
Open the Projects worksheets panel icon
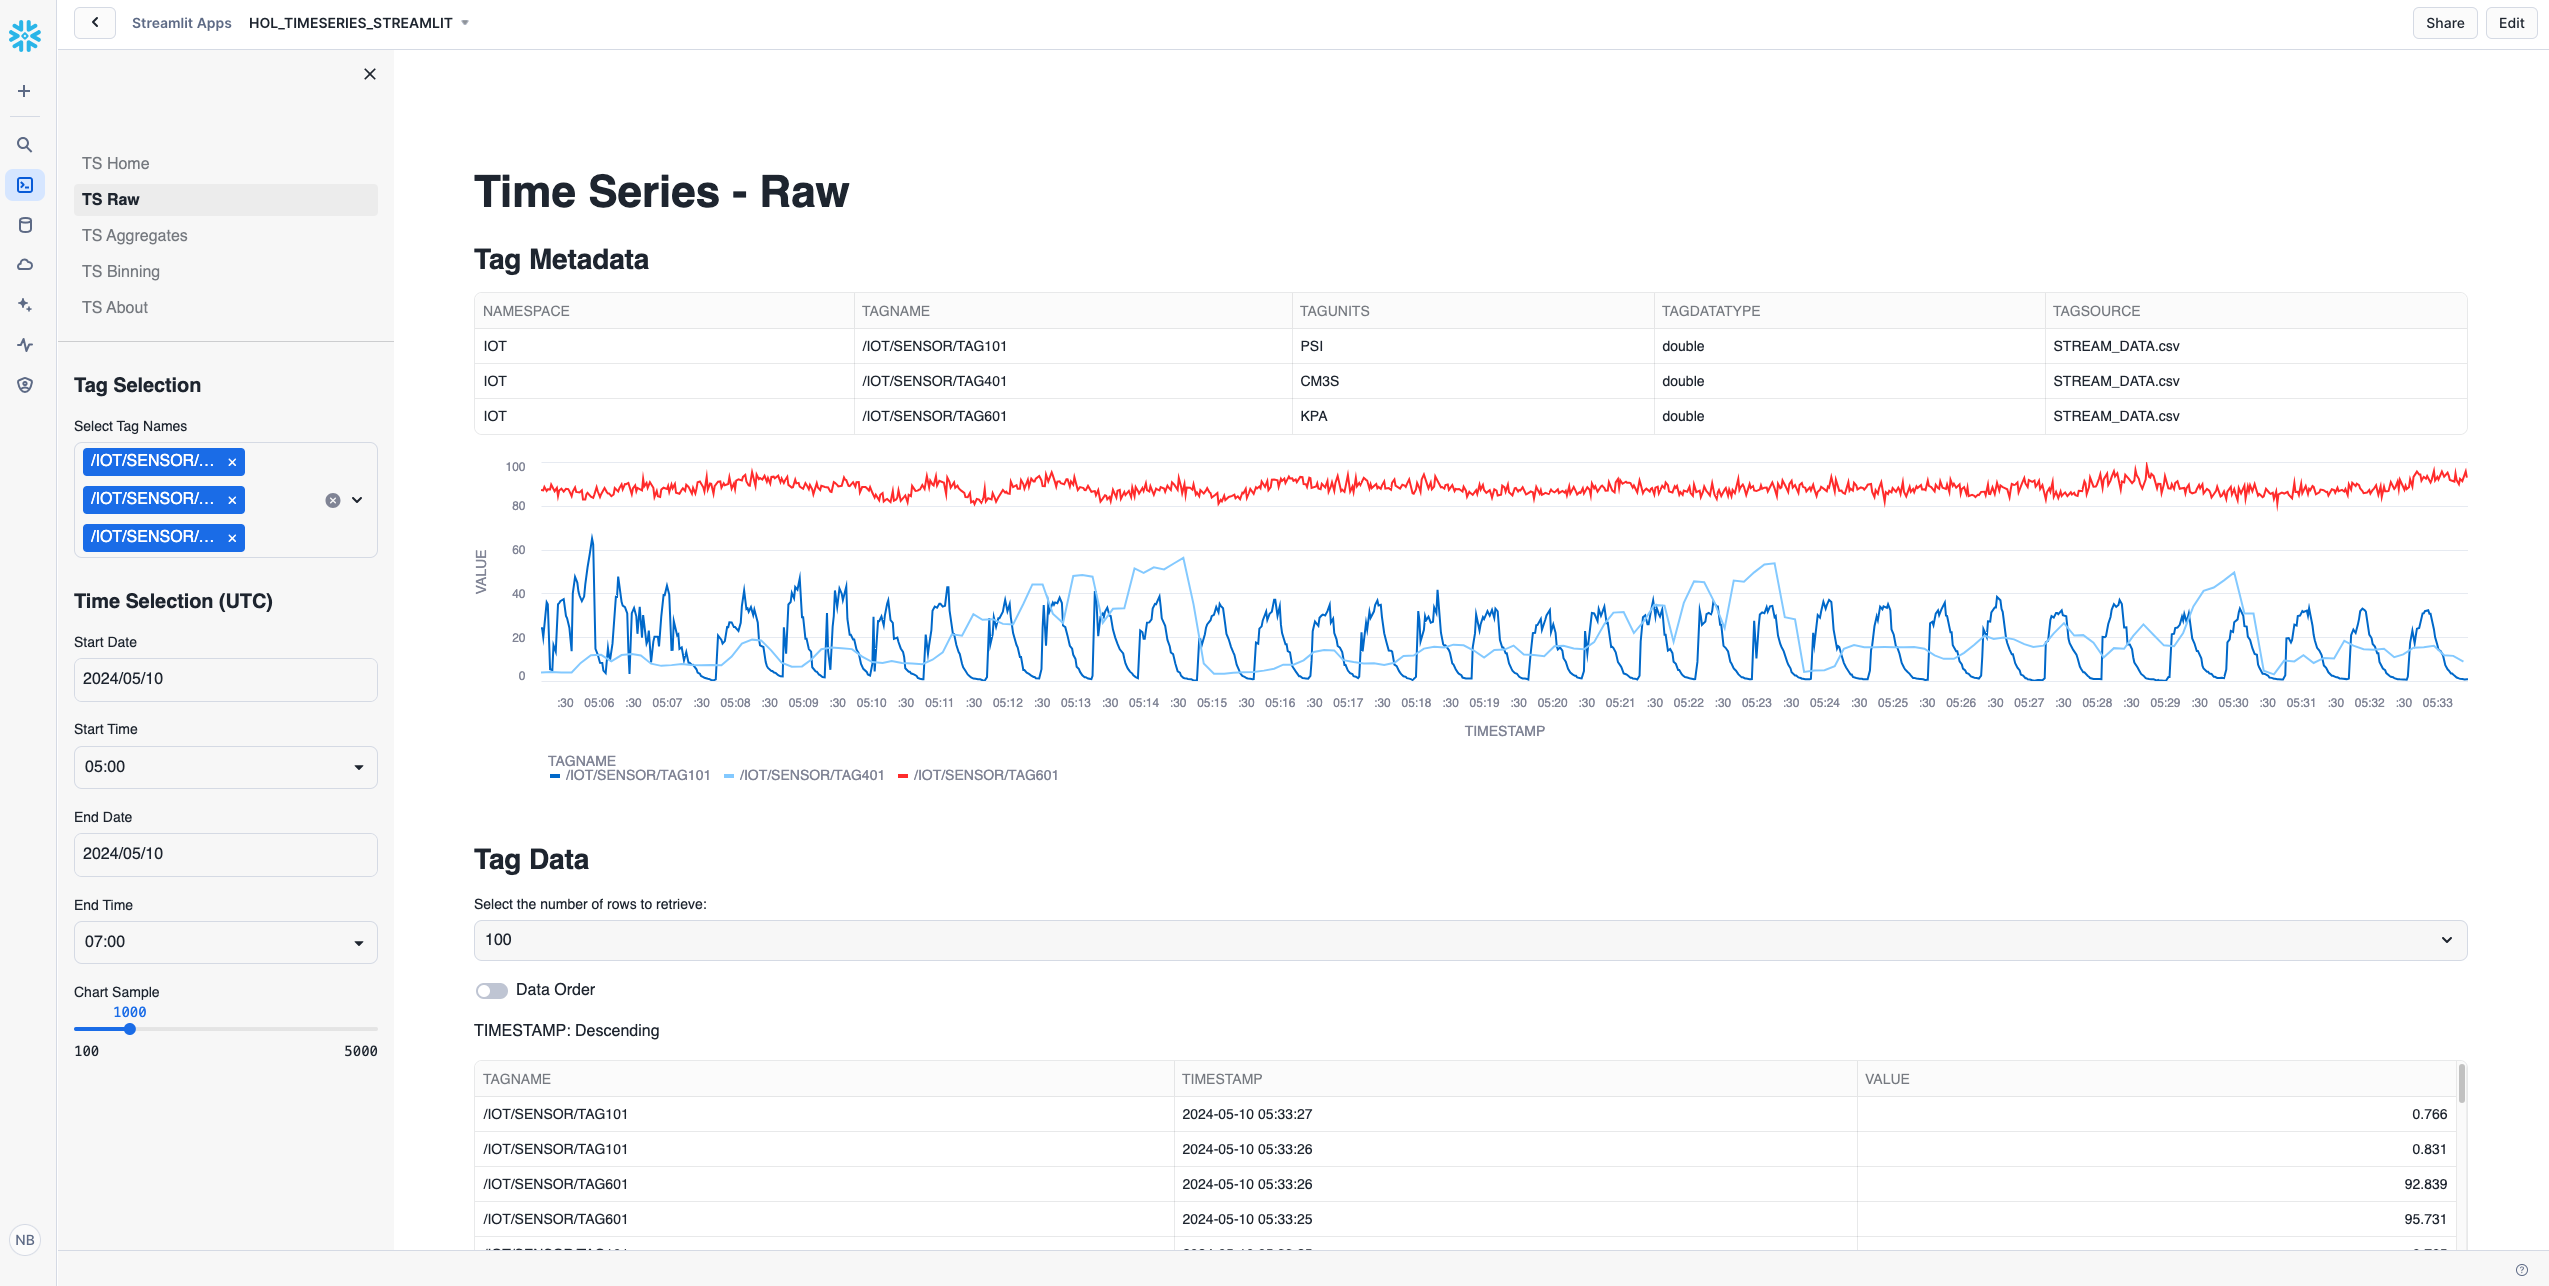tap(24, 184)
